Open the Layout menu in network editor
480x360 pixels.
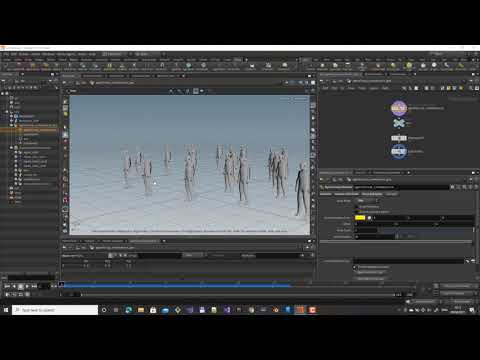coord(374,88)
